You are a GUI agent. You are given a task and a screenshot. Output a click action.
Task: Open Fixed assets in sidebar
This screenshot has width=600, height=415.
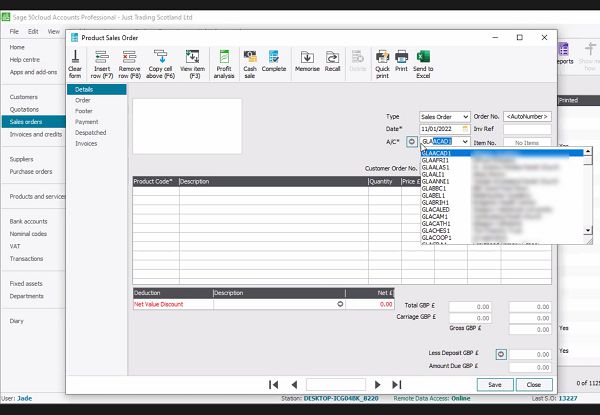click(x=26, y=283)
